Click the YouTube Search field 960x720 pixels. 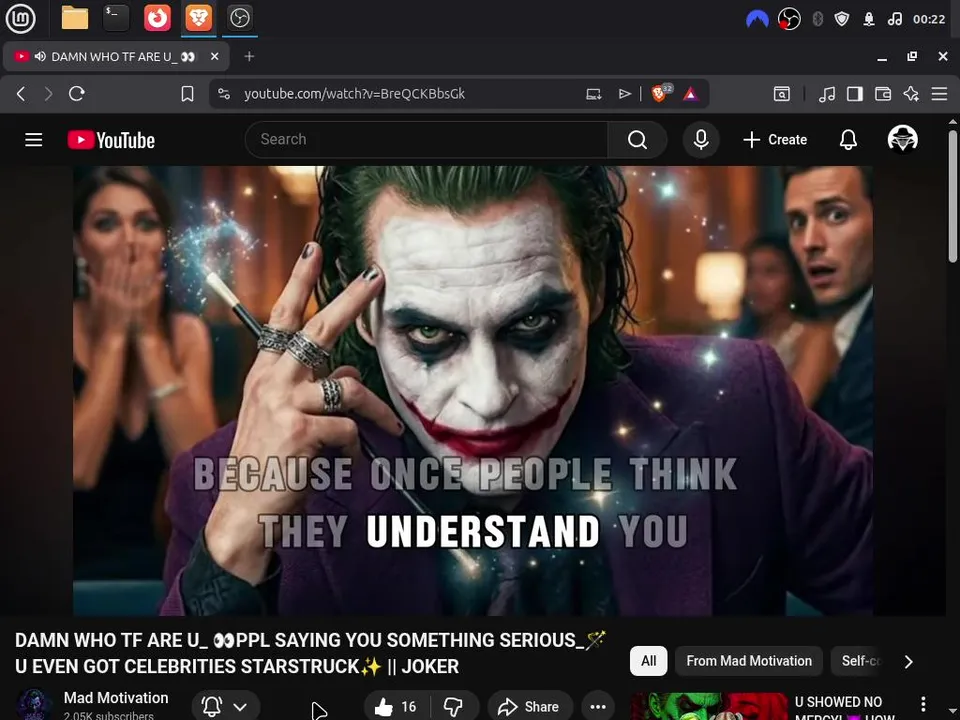coord(427,140)
